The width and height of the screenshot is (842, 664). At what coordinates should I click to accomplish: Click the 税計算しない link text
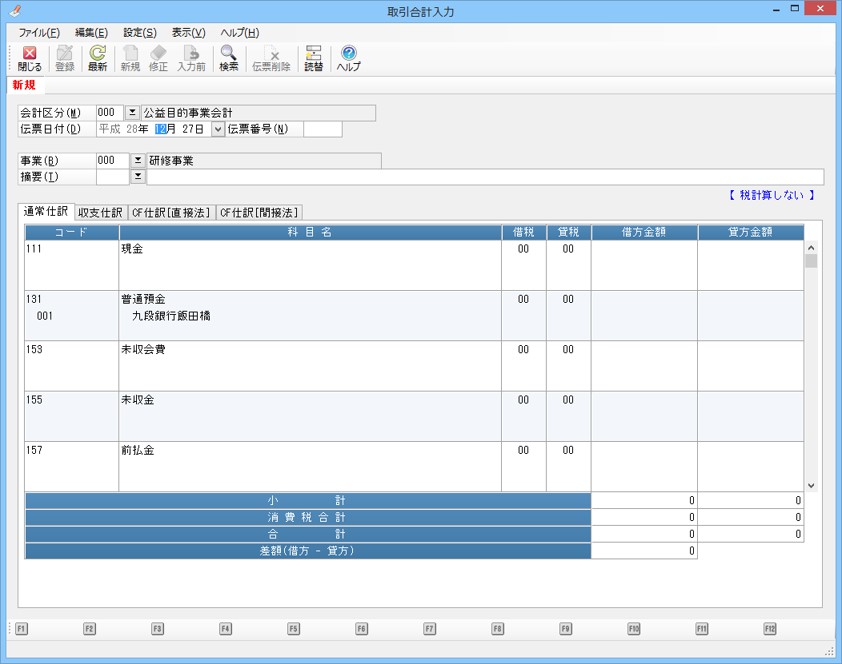(771, 195)
